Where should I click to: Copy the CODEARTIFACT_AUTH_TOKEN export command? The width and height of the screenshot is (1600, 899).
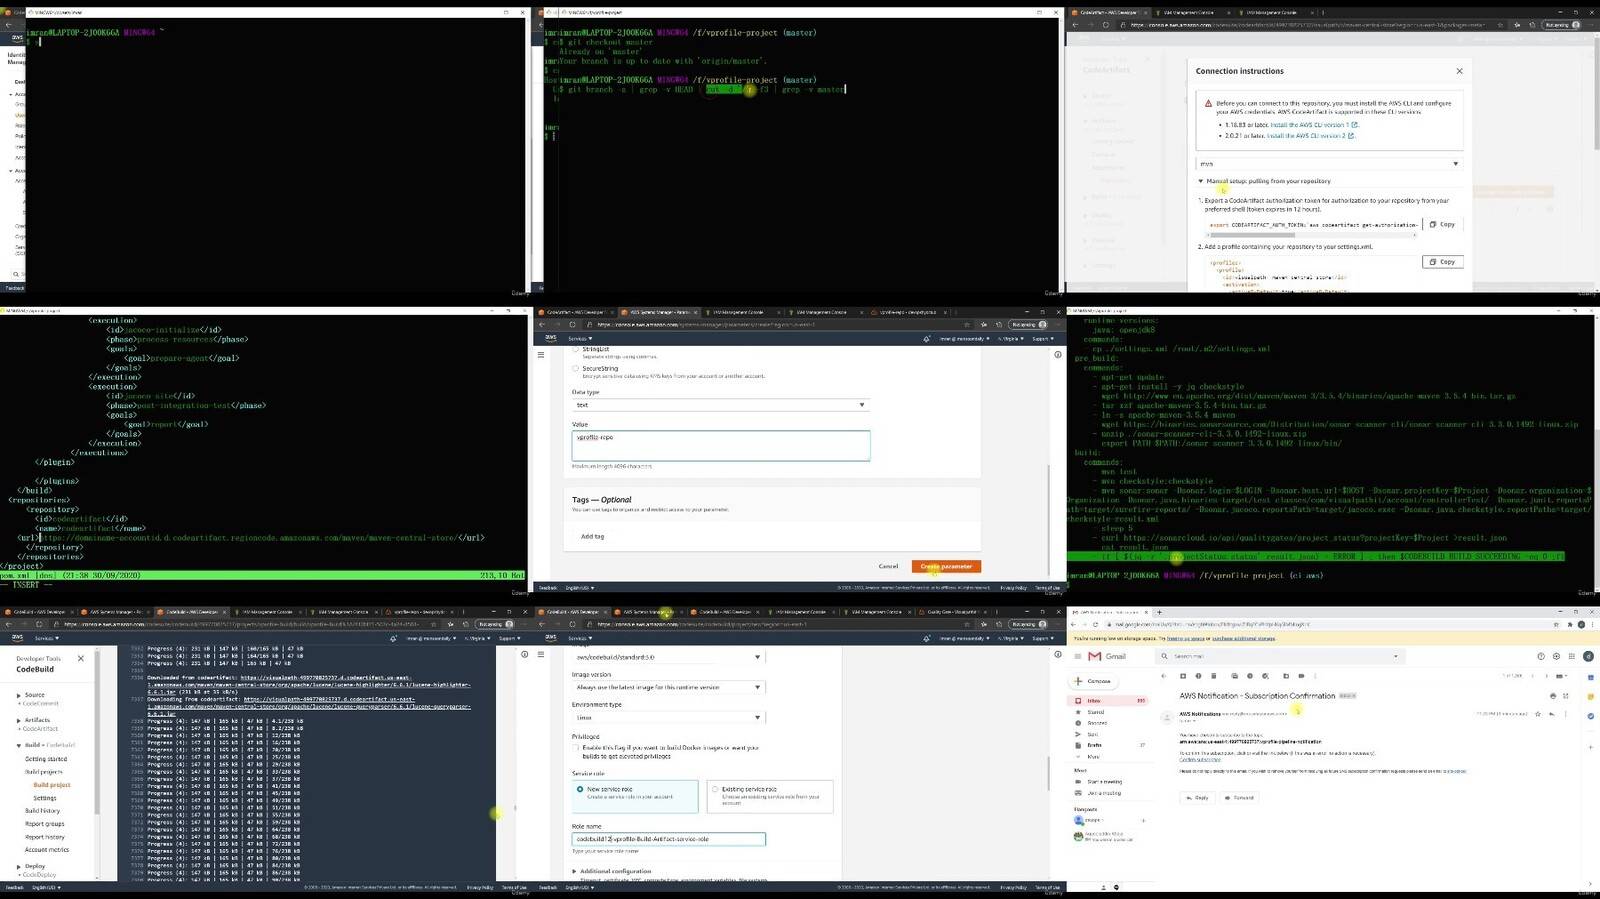pos(1442,224)
